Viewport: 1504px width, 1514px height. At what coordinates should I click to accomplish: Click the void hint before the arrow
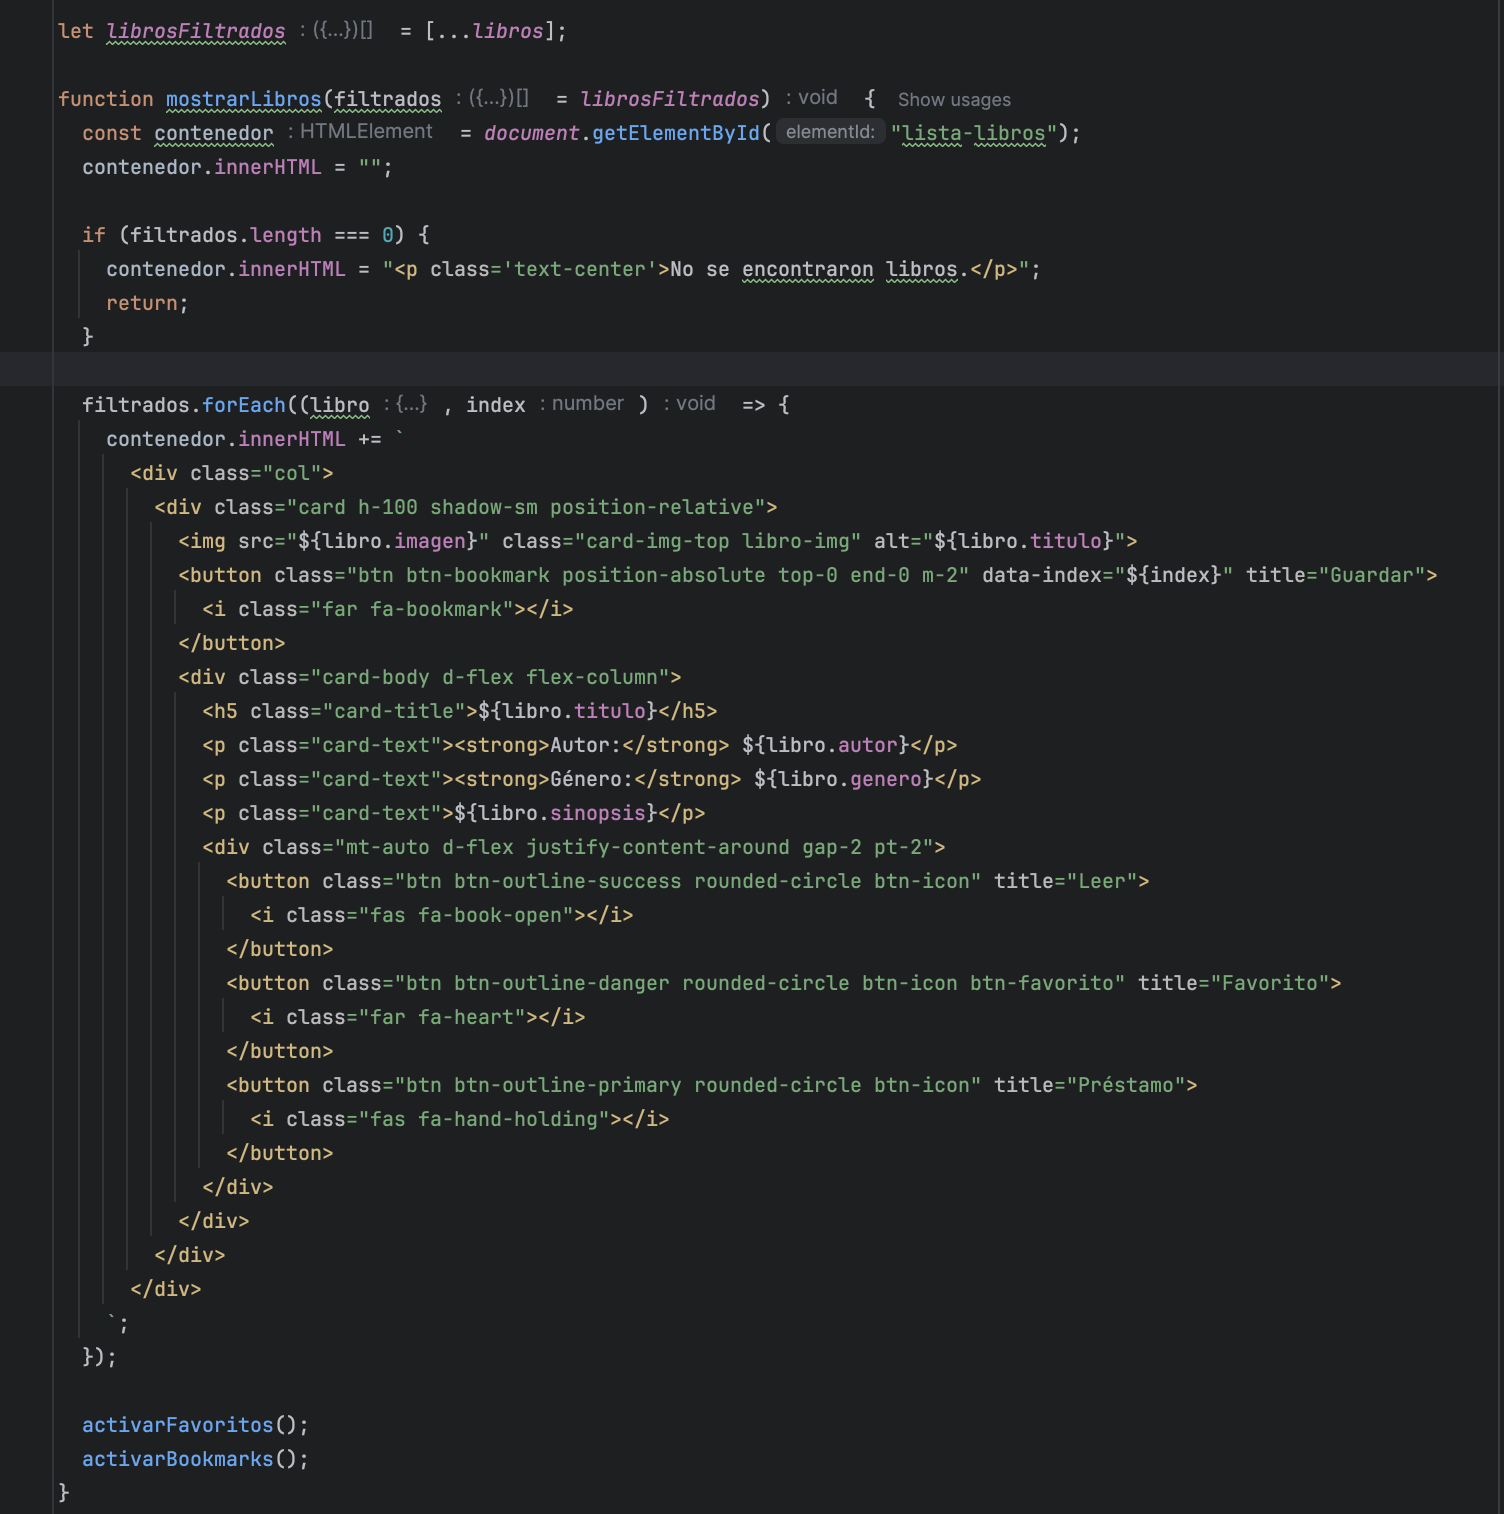[696, 403]
